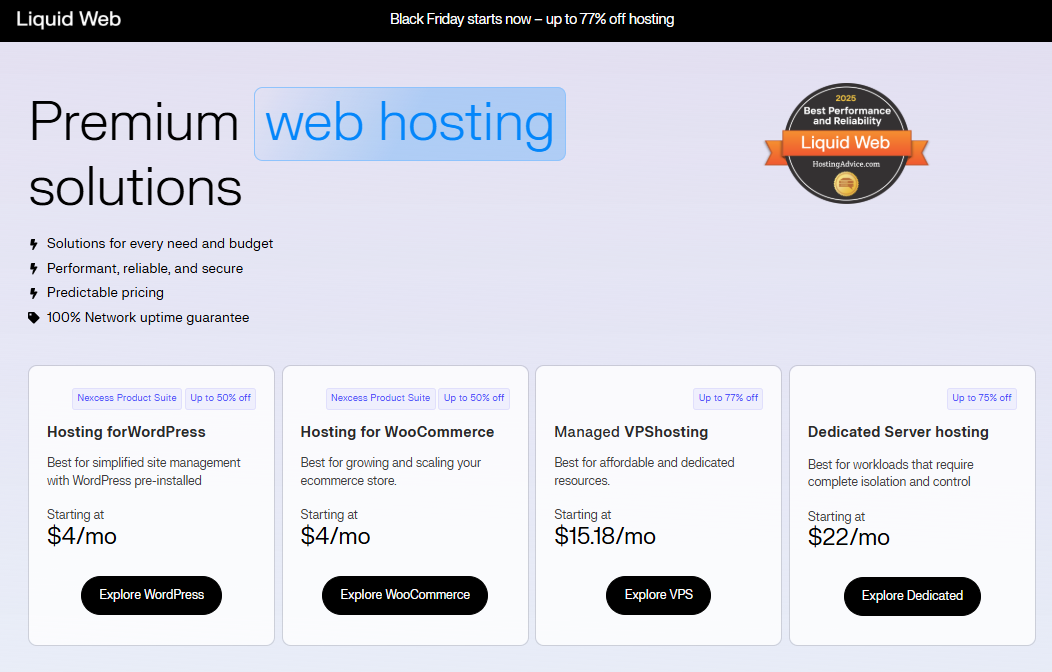Select the 'Up to 77% off' pill on VPS card

(x=728, y=398)
